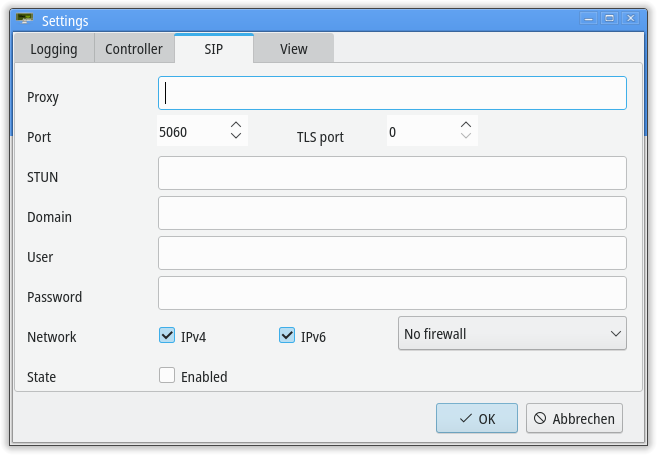Click the Settings window app icon

24,19
